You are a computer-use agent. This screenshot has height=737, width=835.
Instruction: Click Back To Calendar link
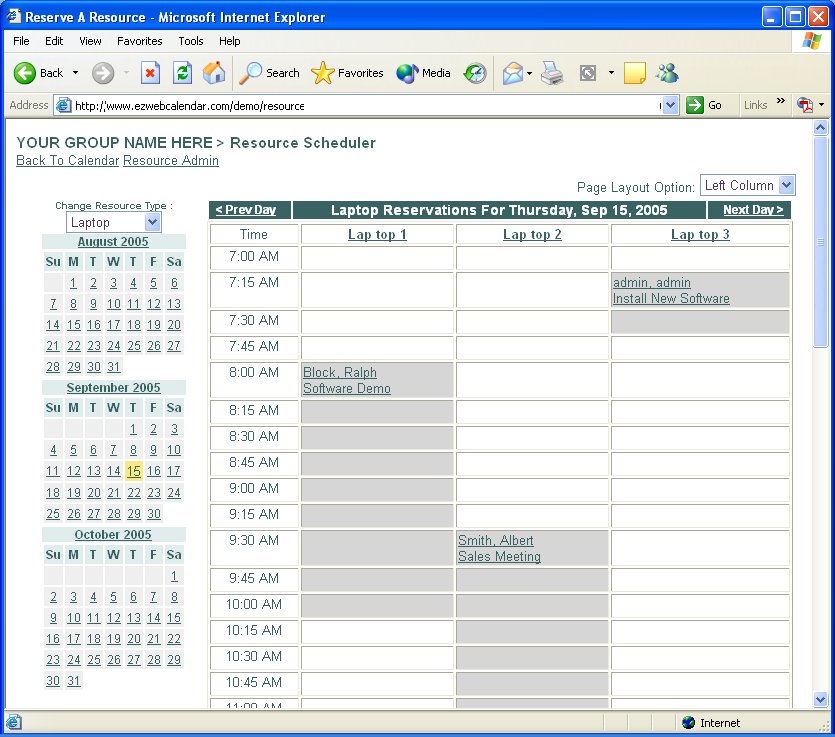pyautogui.click(x=67, y=161)
